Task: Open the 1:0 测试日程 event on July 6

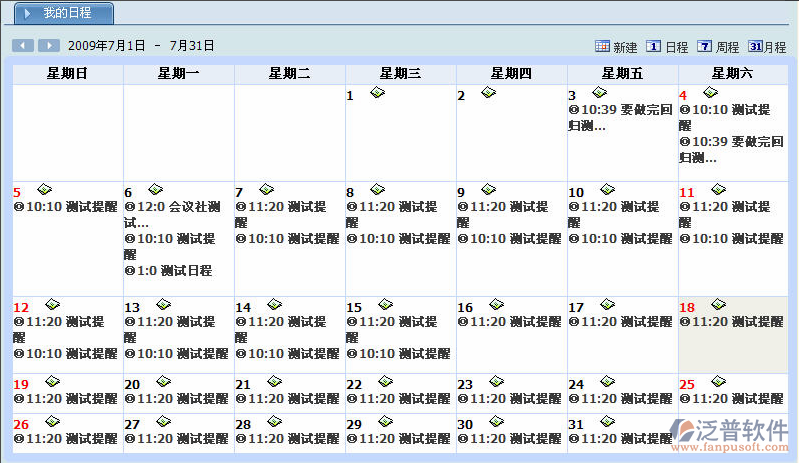Action: point(168,271)
